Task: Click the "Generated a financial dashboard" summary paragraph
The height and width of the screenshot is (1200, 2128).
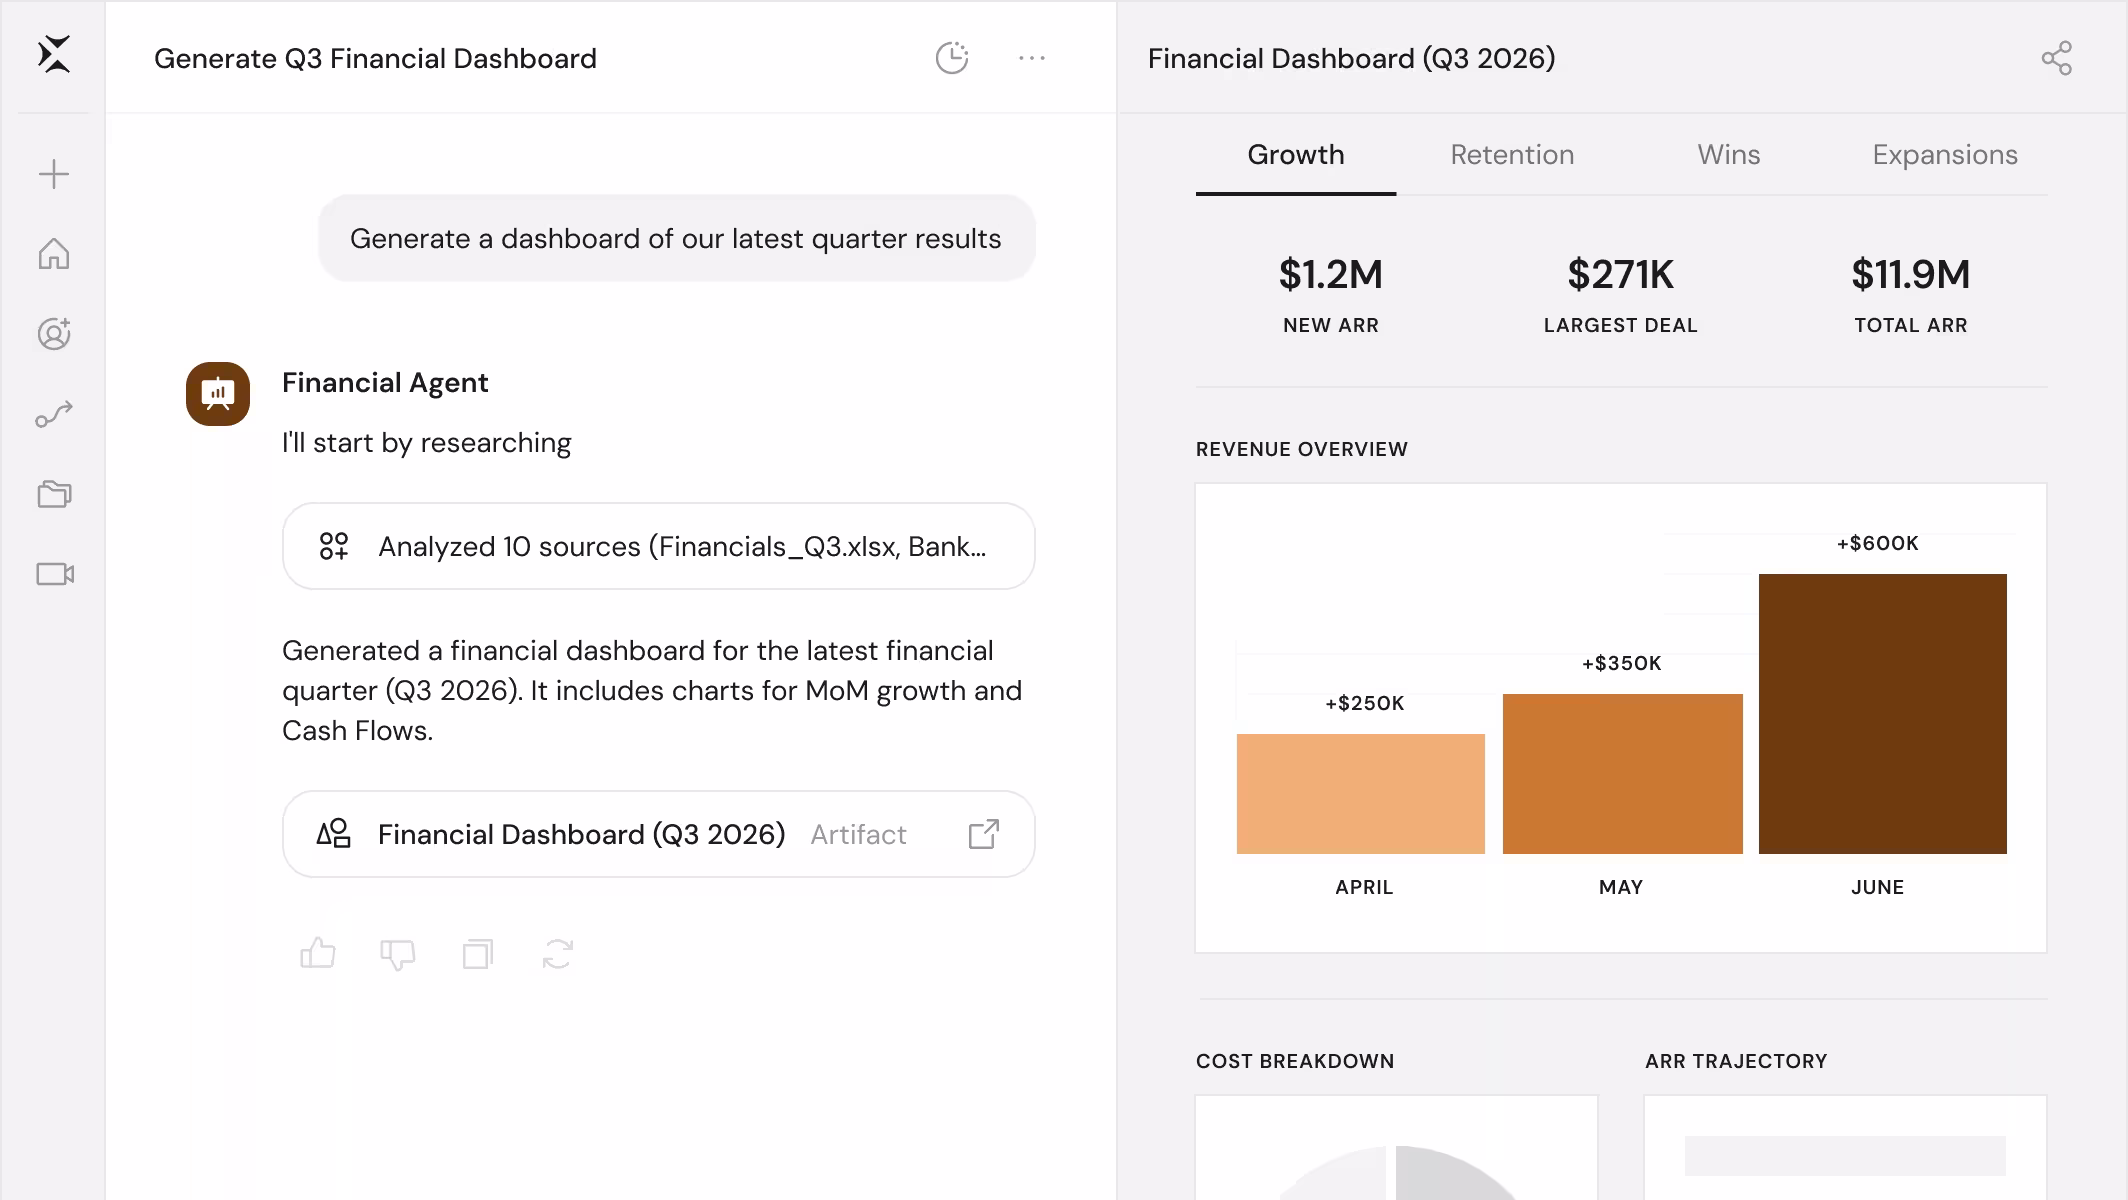Action: 652,690
